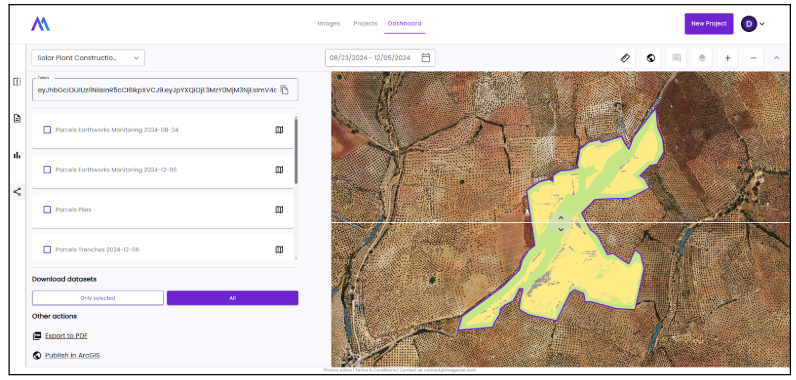Open the bar chart statistics sidebar icon
This screenshot has width=796, height=380.
coord(17,155)
